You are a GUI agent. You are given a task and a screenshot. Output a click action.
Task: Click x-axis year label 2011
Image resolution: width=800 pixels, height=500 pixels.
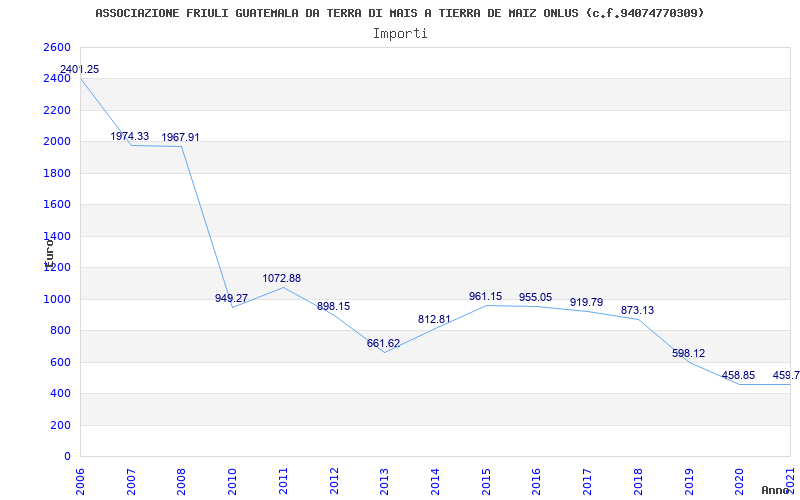tap(283, 481)
